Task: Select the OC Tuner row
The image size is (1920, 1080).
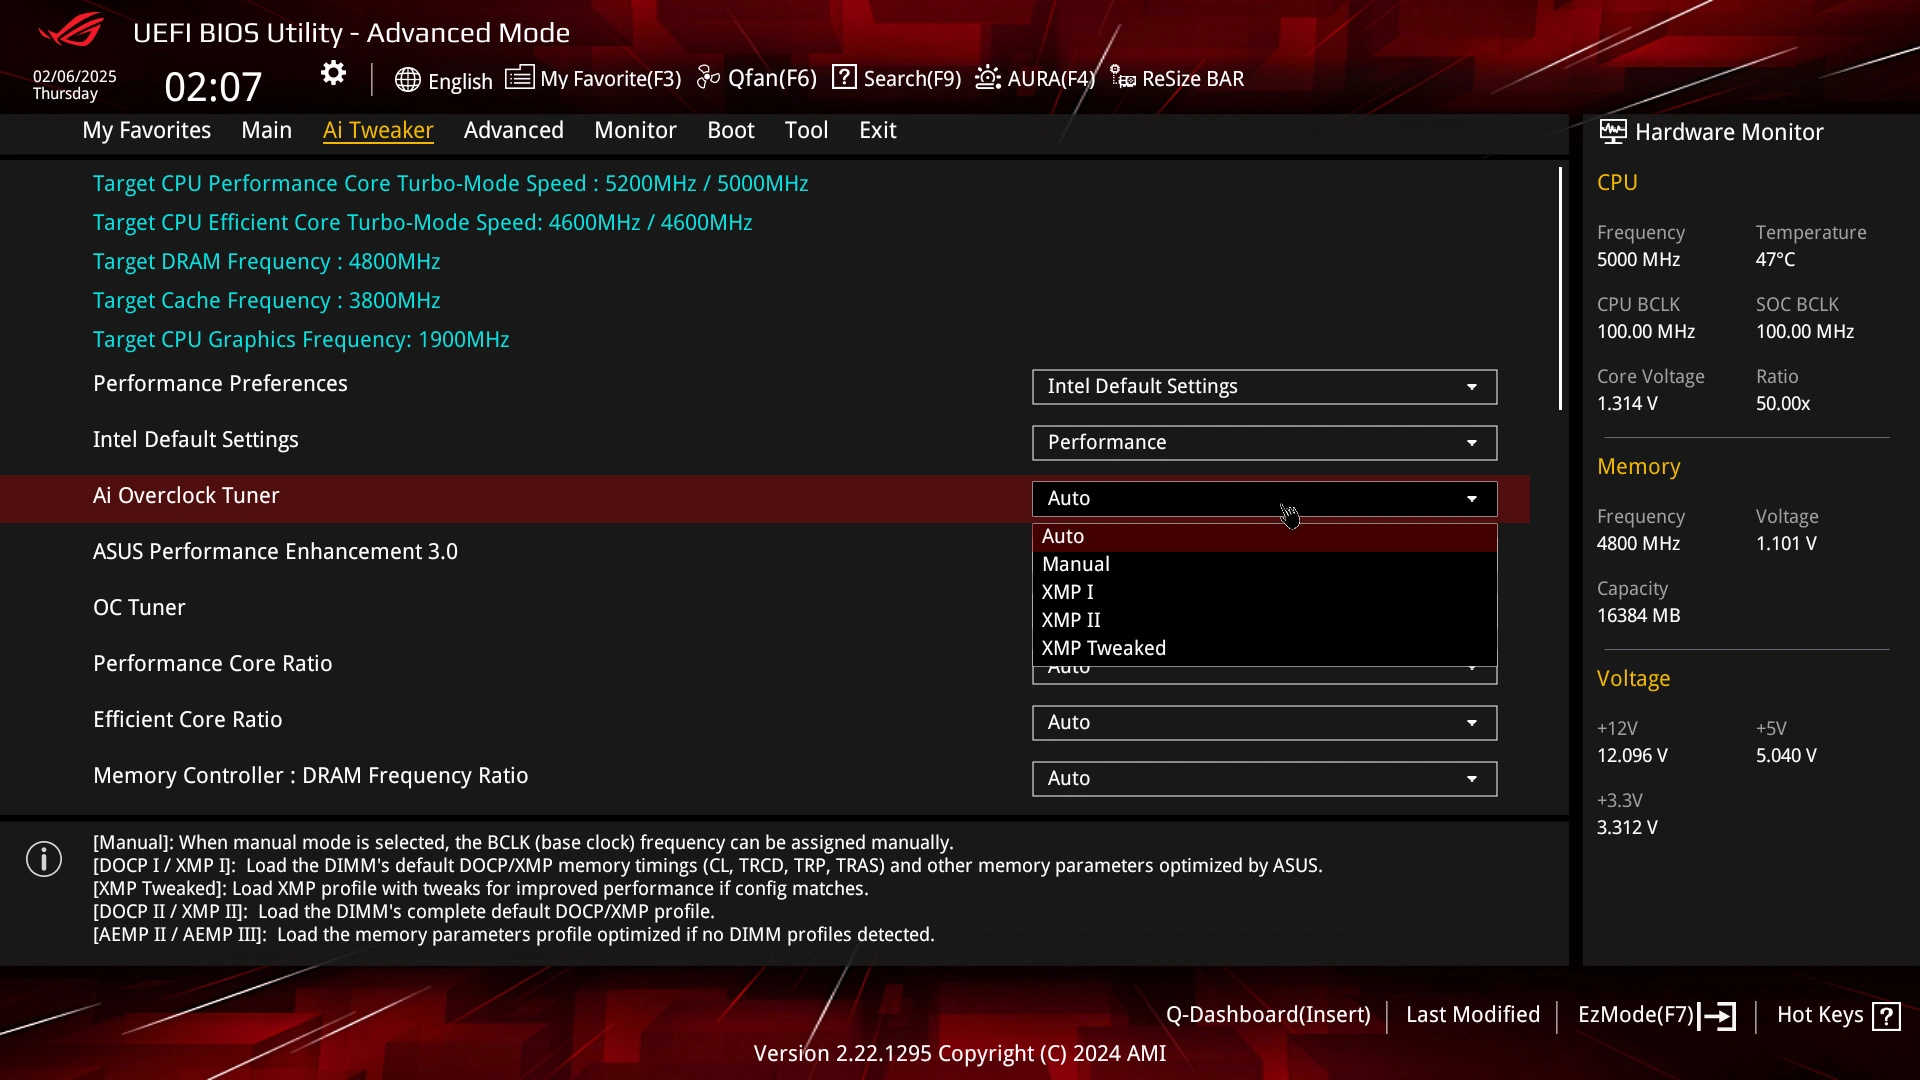Action: [x=139, y=608]
